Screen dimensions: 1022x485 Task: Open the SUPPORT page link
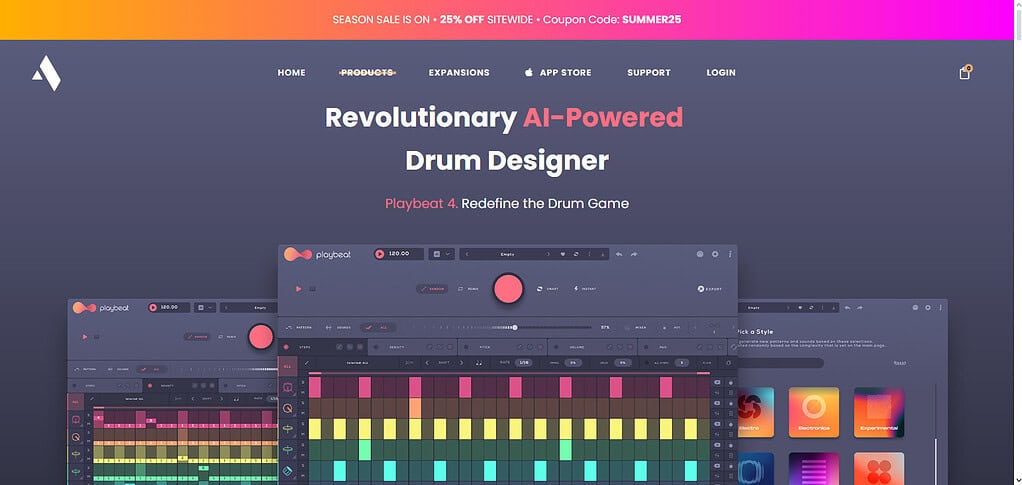click(x=649, y=73)
